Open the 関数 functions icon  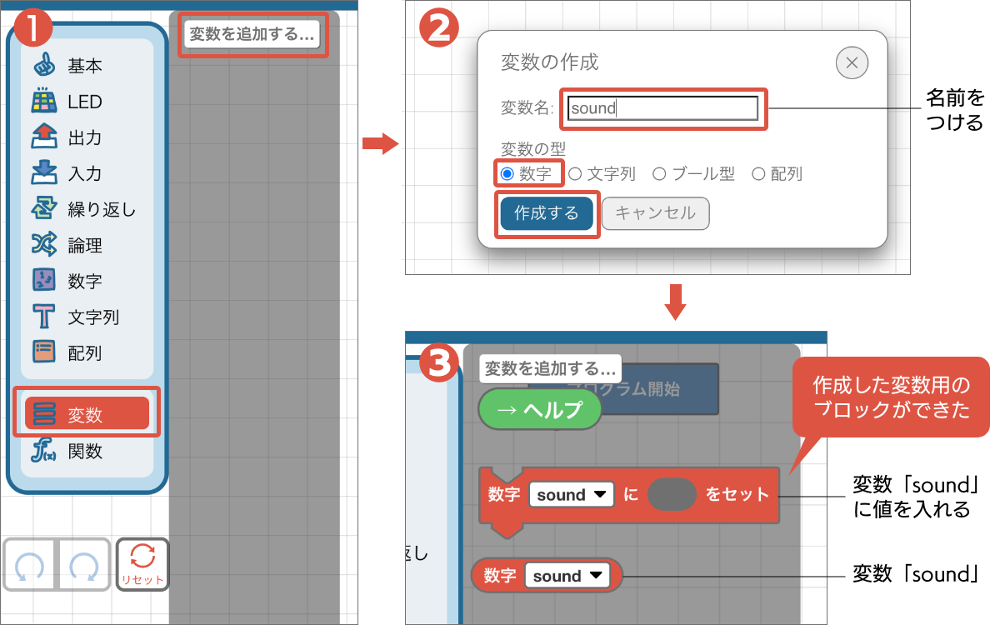44,450
